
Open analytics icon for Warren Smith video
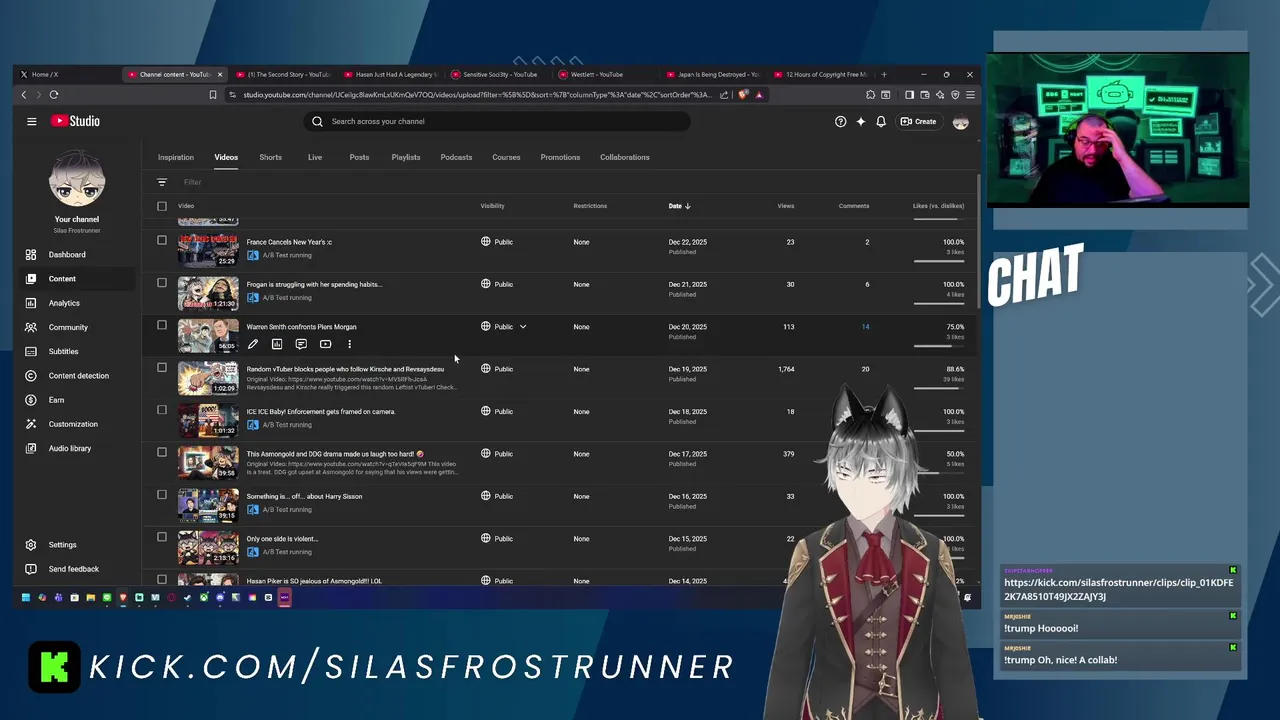coord(277,344)
